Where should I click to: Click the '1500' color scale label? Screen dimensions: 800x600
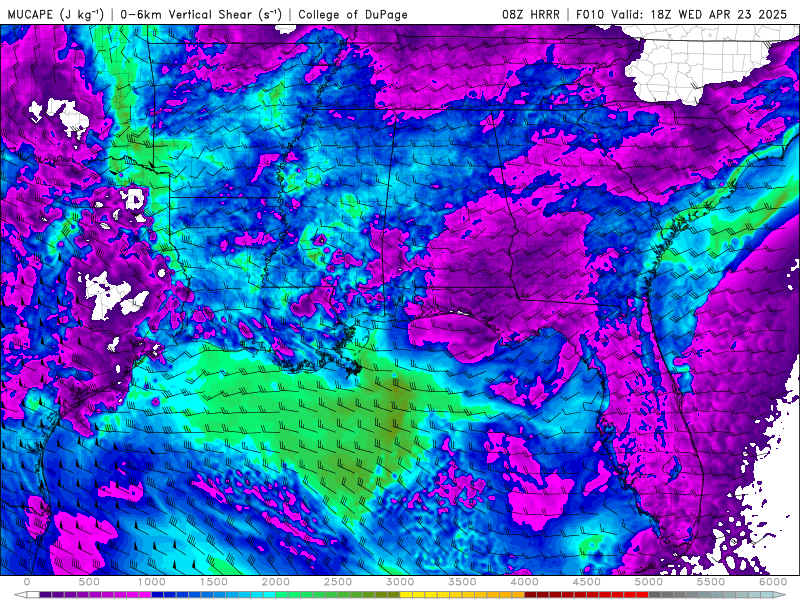(x=214, y=582)
